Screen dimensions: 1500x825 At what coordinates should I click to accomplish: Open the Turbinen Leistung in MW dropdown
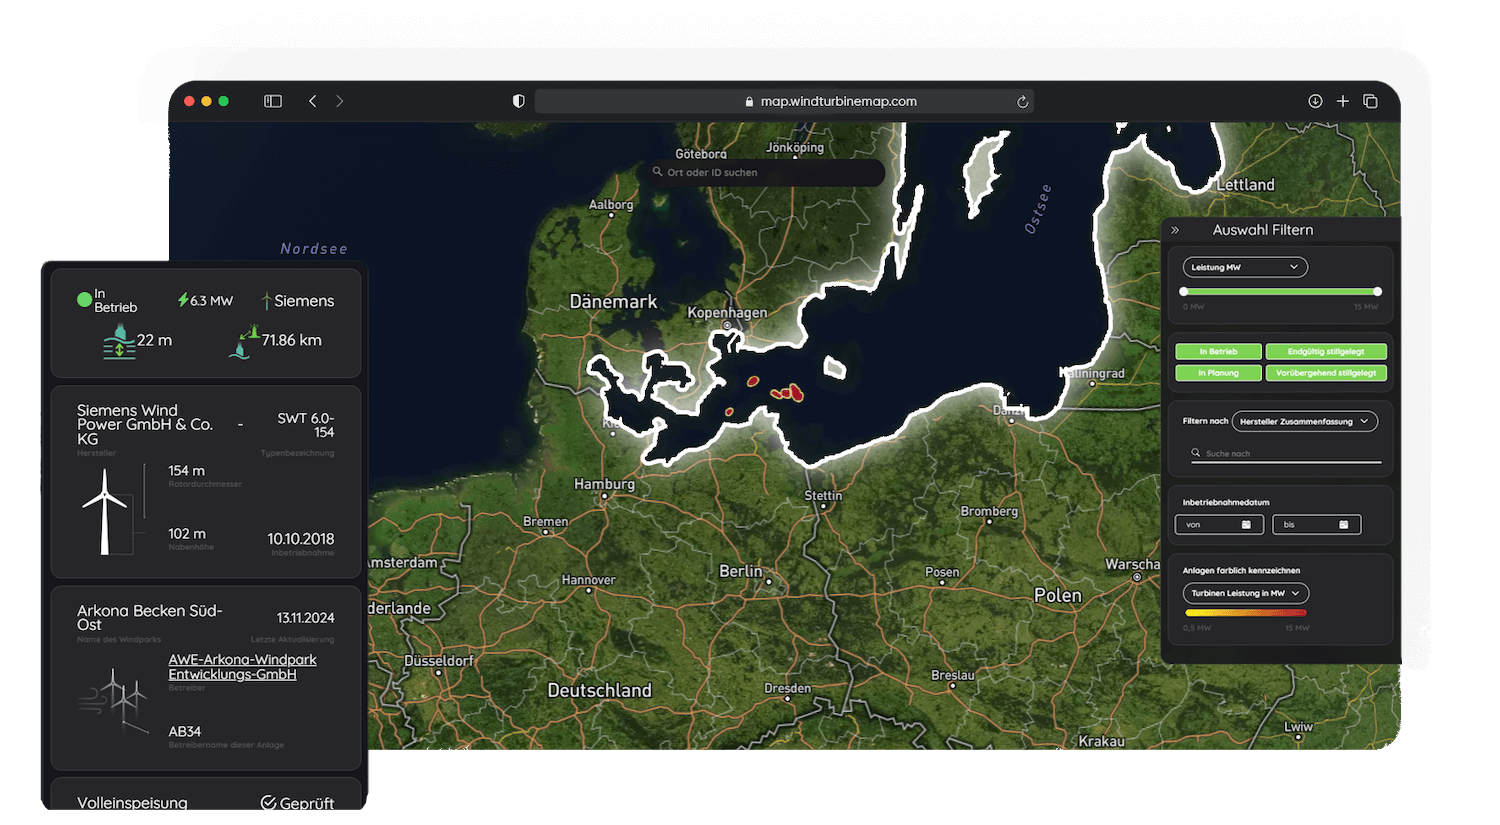[x=1244, y=593]
